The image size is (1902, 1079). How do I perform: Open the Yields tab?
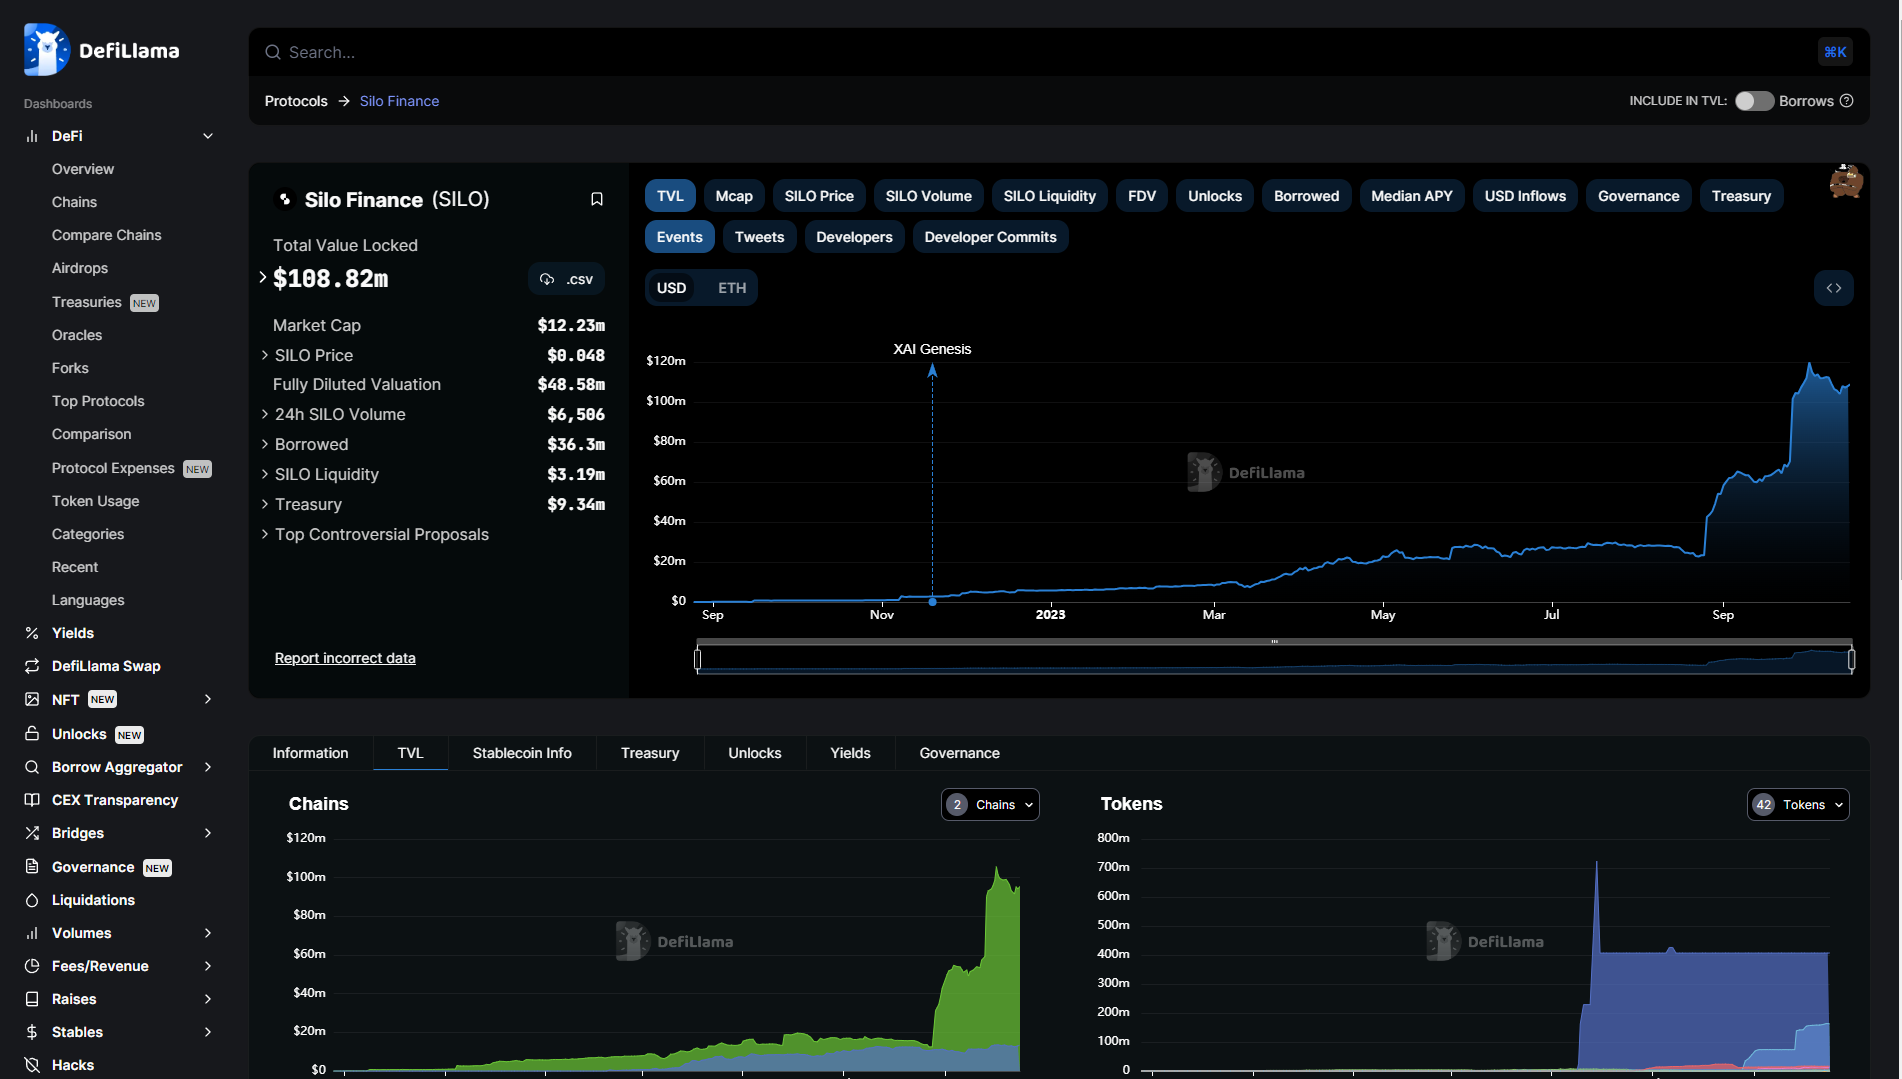point(850,753)
